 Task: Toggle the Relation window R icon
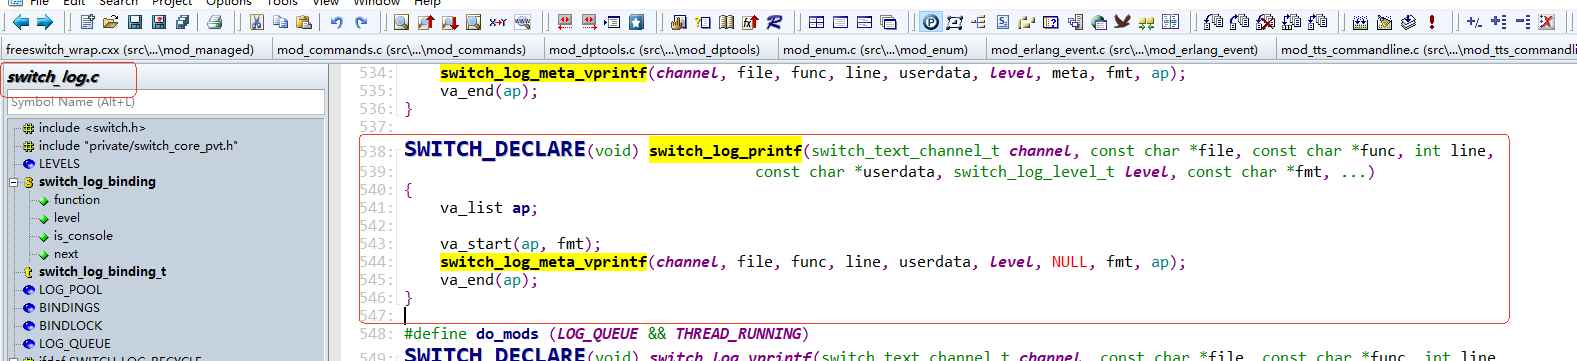(775, 22)
